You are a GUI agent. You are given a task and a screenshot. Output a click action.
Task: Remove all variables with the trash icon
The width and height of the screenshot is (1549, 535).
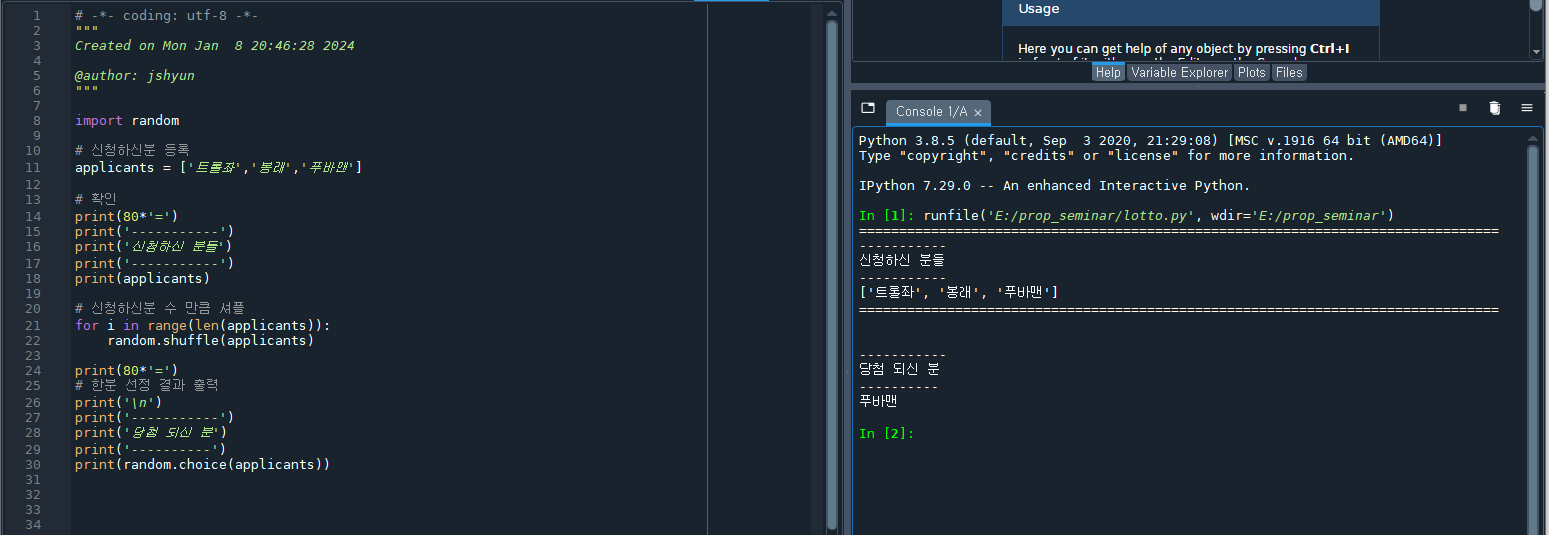click(1494, 108)
